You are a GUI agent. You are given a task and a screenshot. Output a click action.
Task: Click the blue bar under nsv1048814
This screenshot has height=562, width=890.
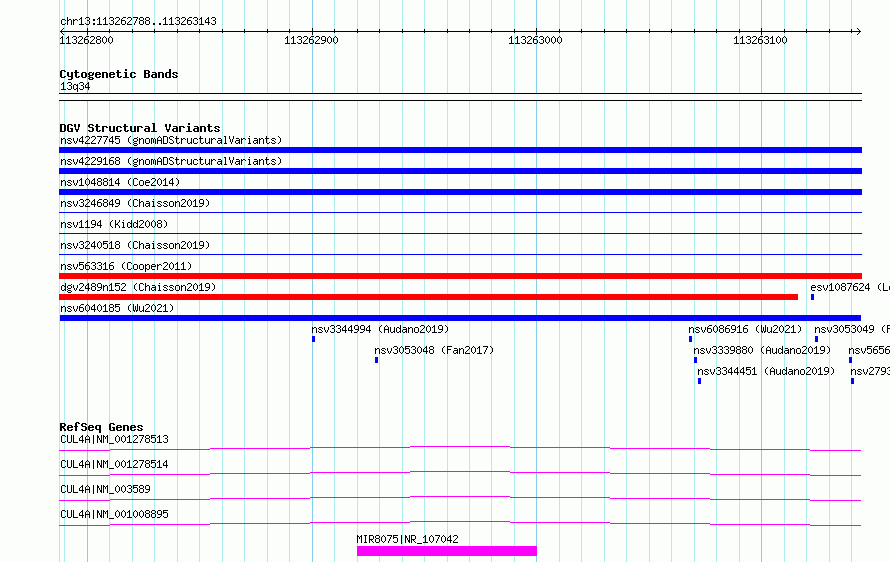(x=460, y=192)
